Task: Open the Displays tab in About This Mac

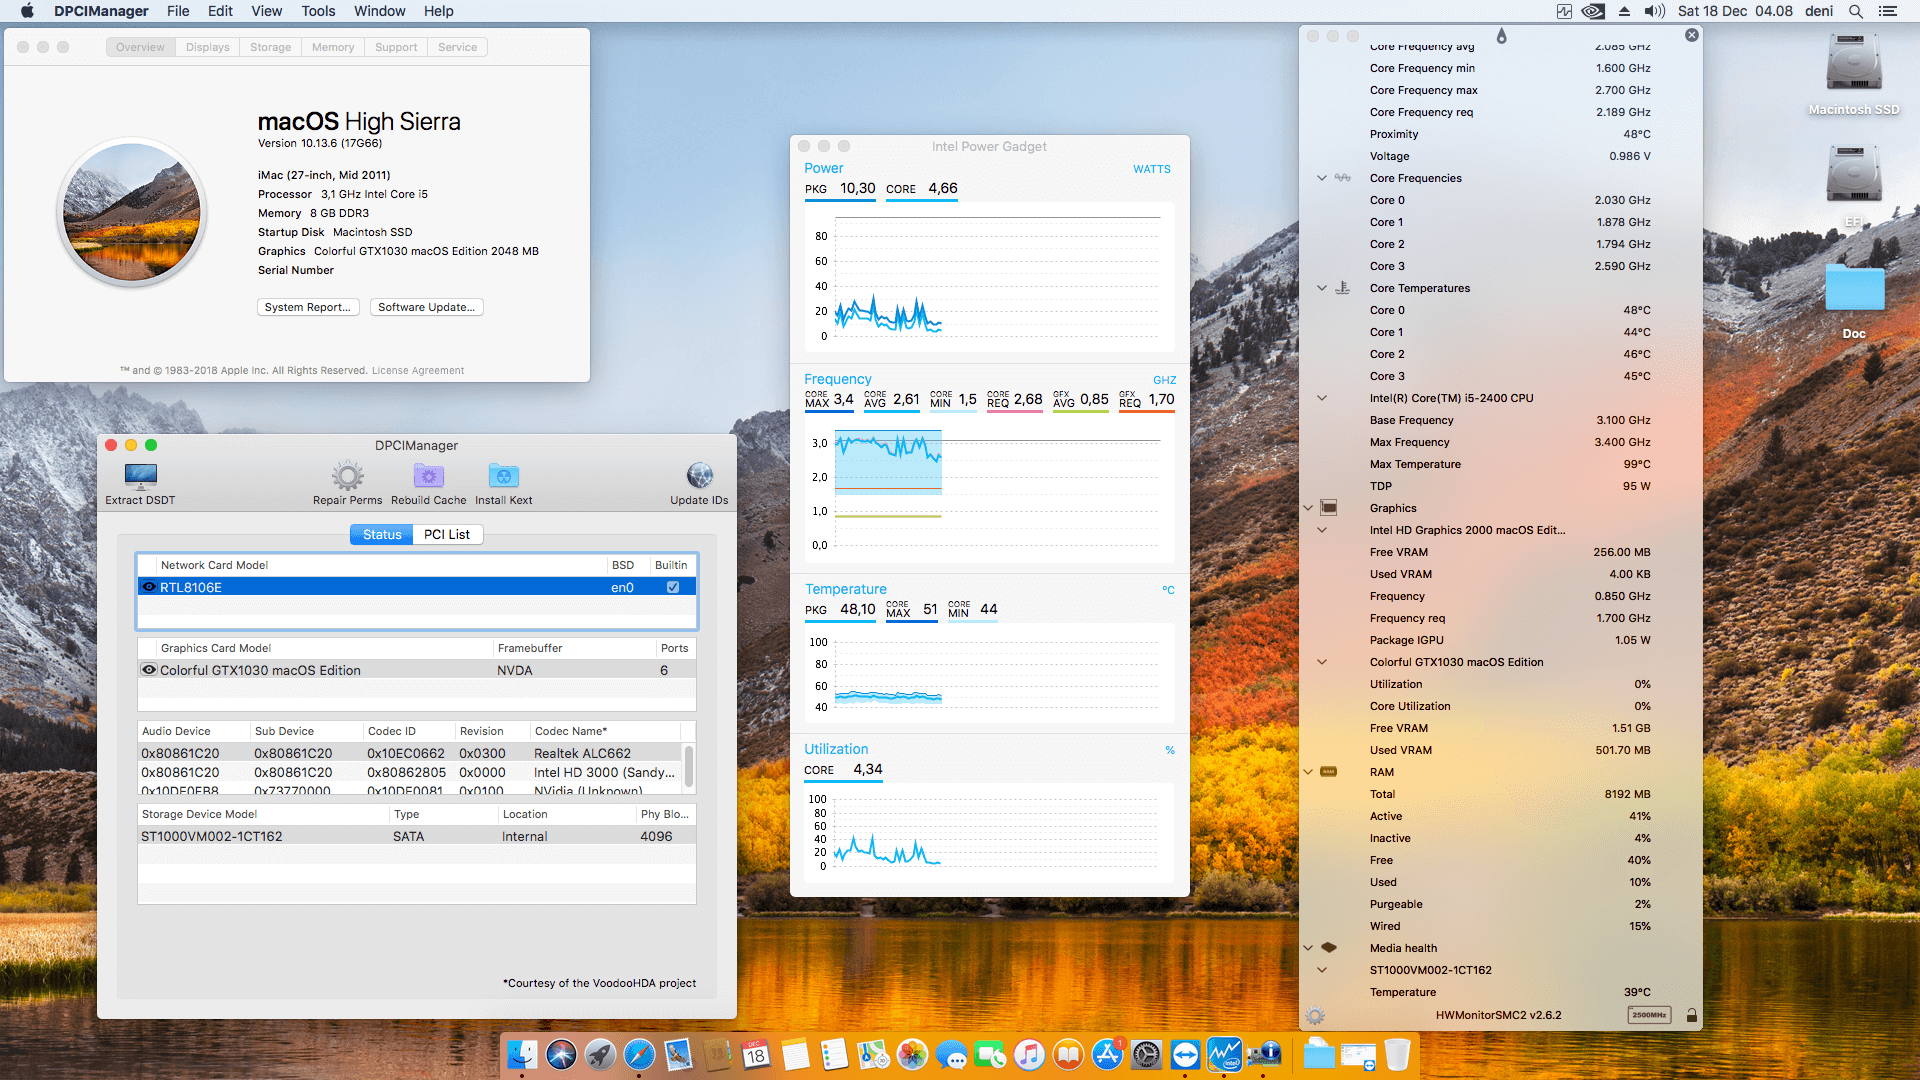Action: 207,47
